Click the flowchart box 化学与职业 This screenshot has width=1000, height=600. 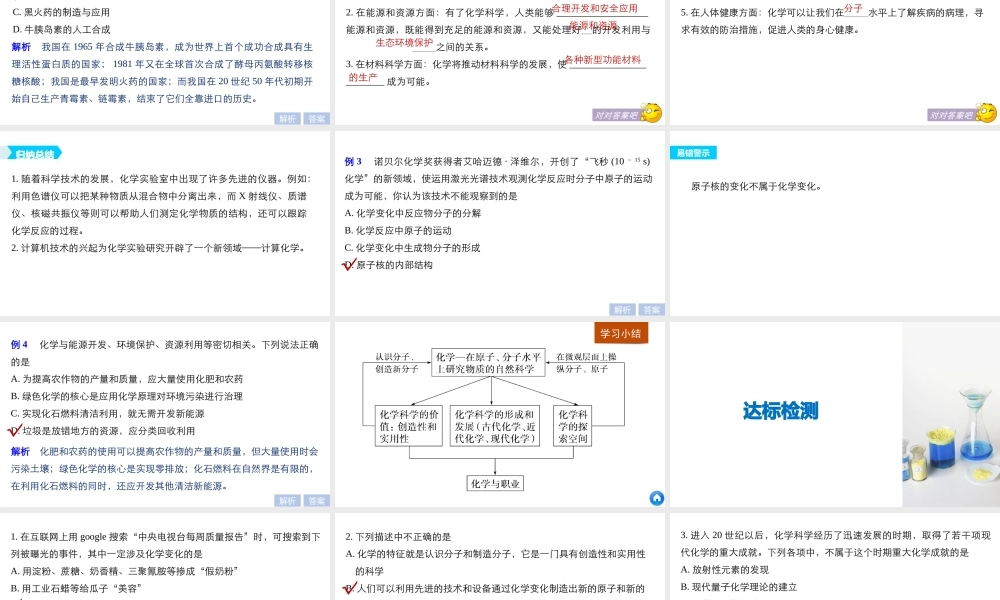point(495,483)
